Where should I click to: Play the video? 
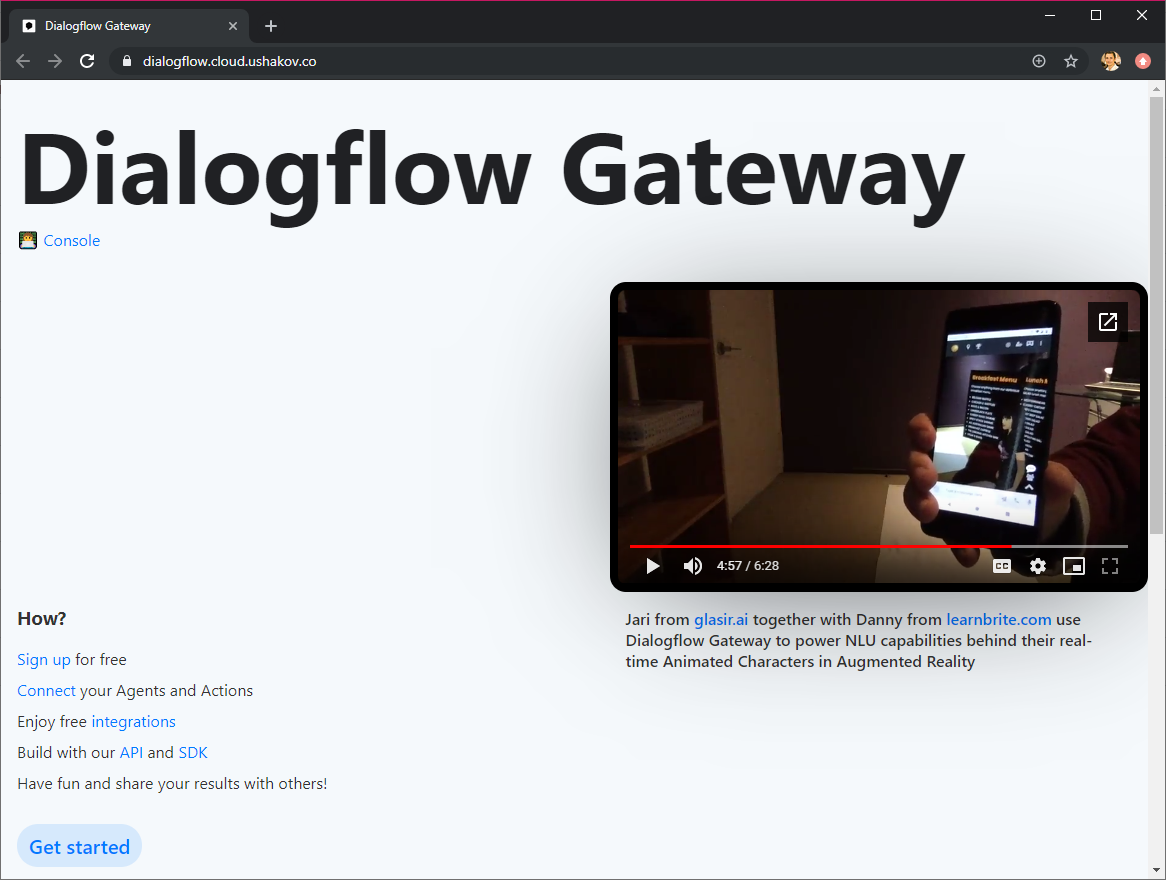click(x=652, y=566)
